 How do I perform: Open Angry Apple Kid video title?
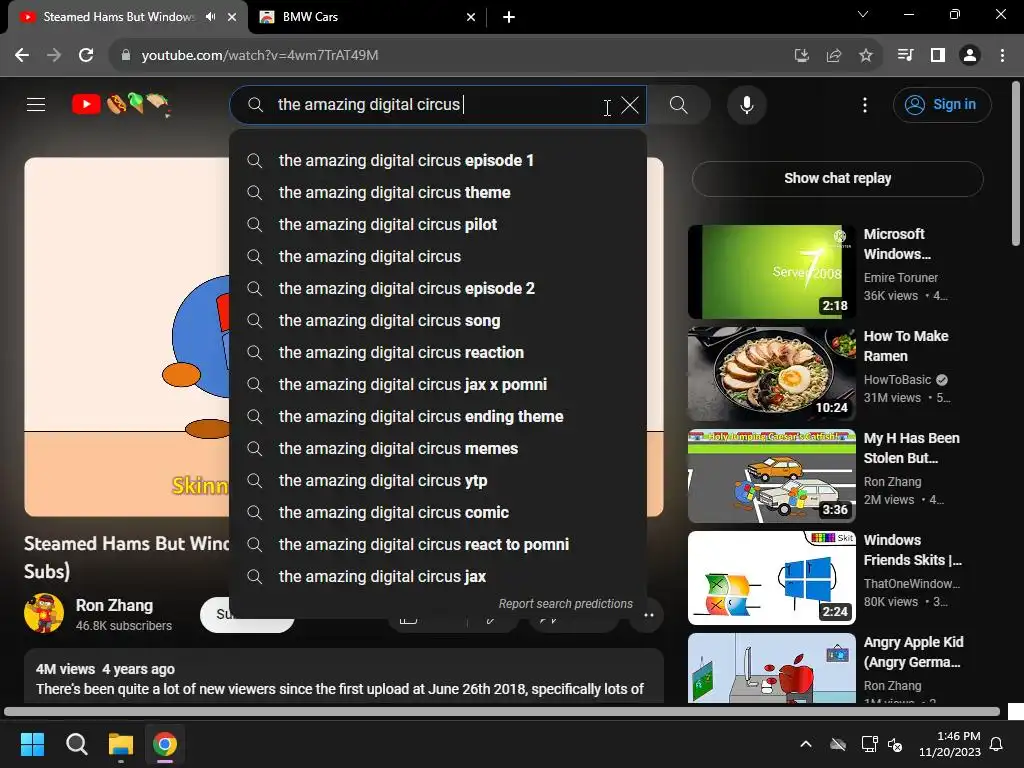click(913, 652)
